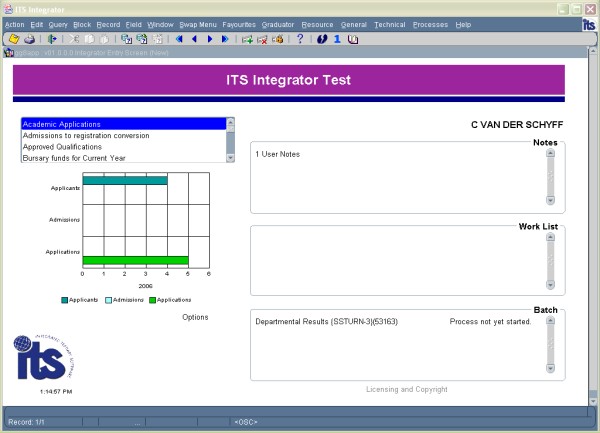This screenshot has height=433, width=600.
Task: Click the question mark Help icon
Action: click(300, 39)
